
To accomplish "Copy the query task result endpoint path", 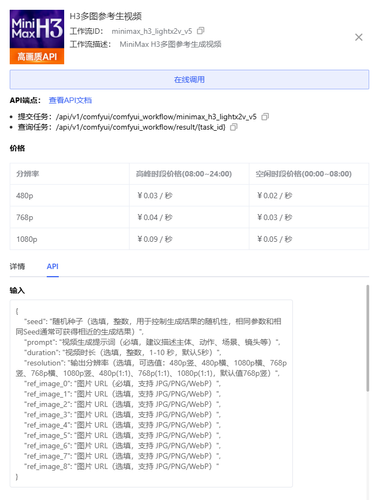I will 234,127.
